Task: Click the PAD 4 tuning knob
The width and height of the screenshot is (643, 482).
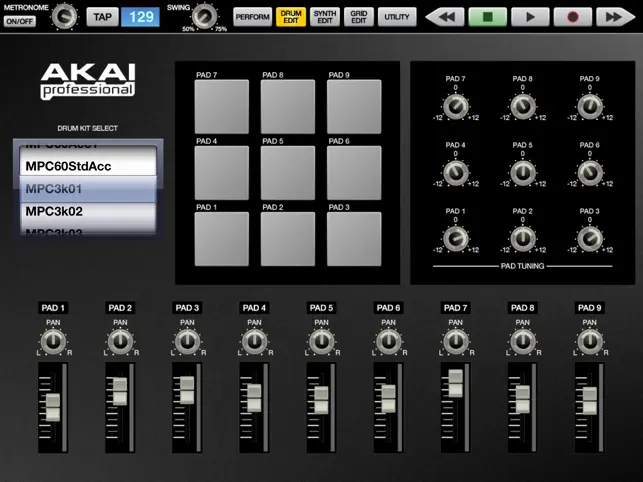Action: pos(456,173)
